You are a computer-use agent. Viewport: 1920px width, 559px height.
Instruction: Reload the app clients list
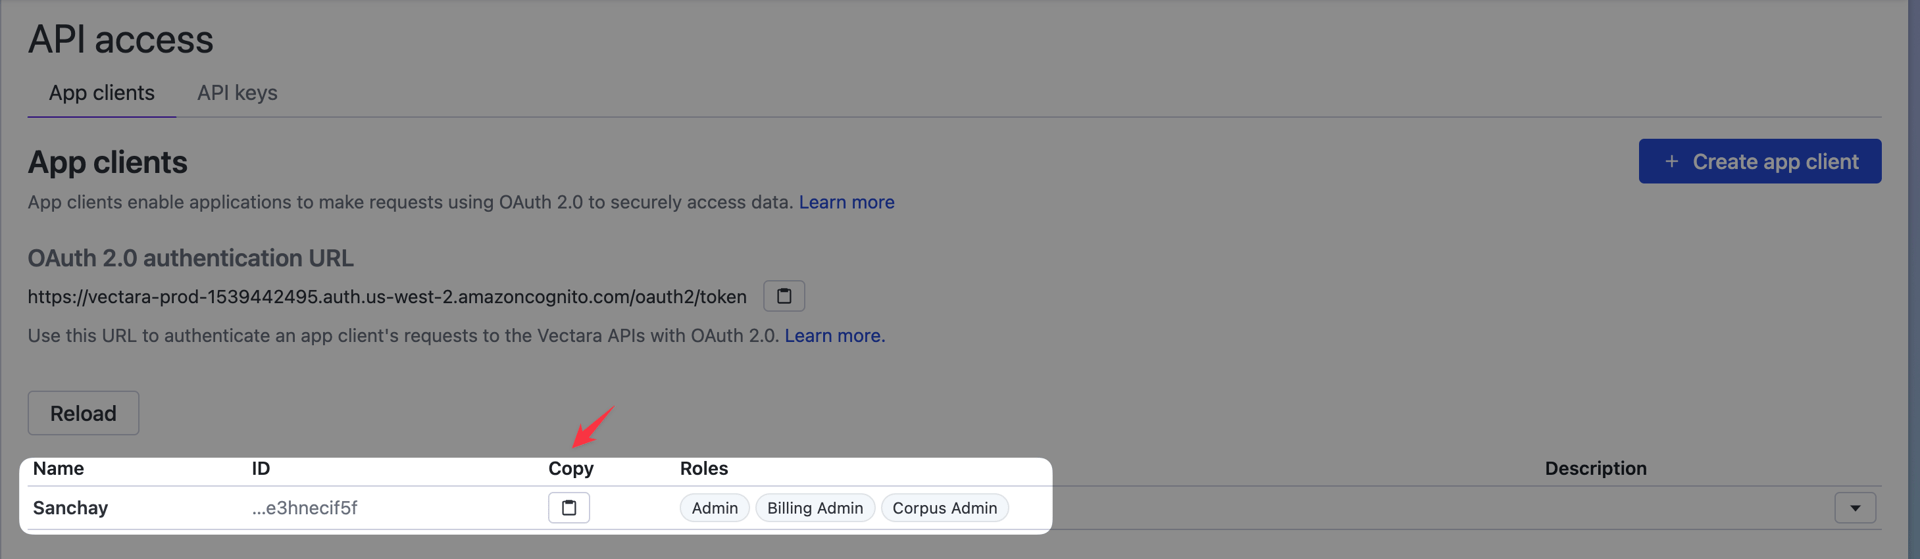(x=83, y=413)
